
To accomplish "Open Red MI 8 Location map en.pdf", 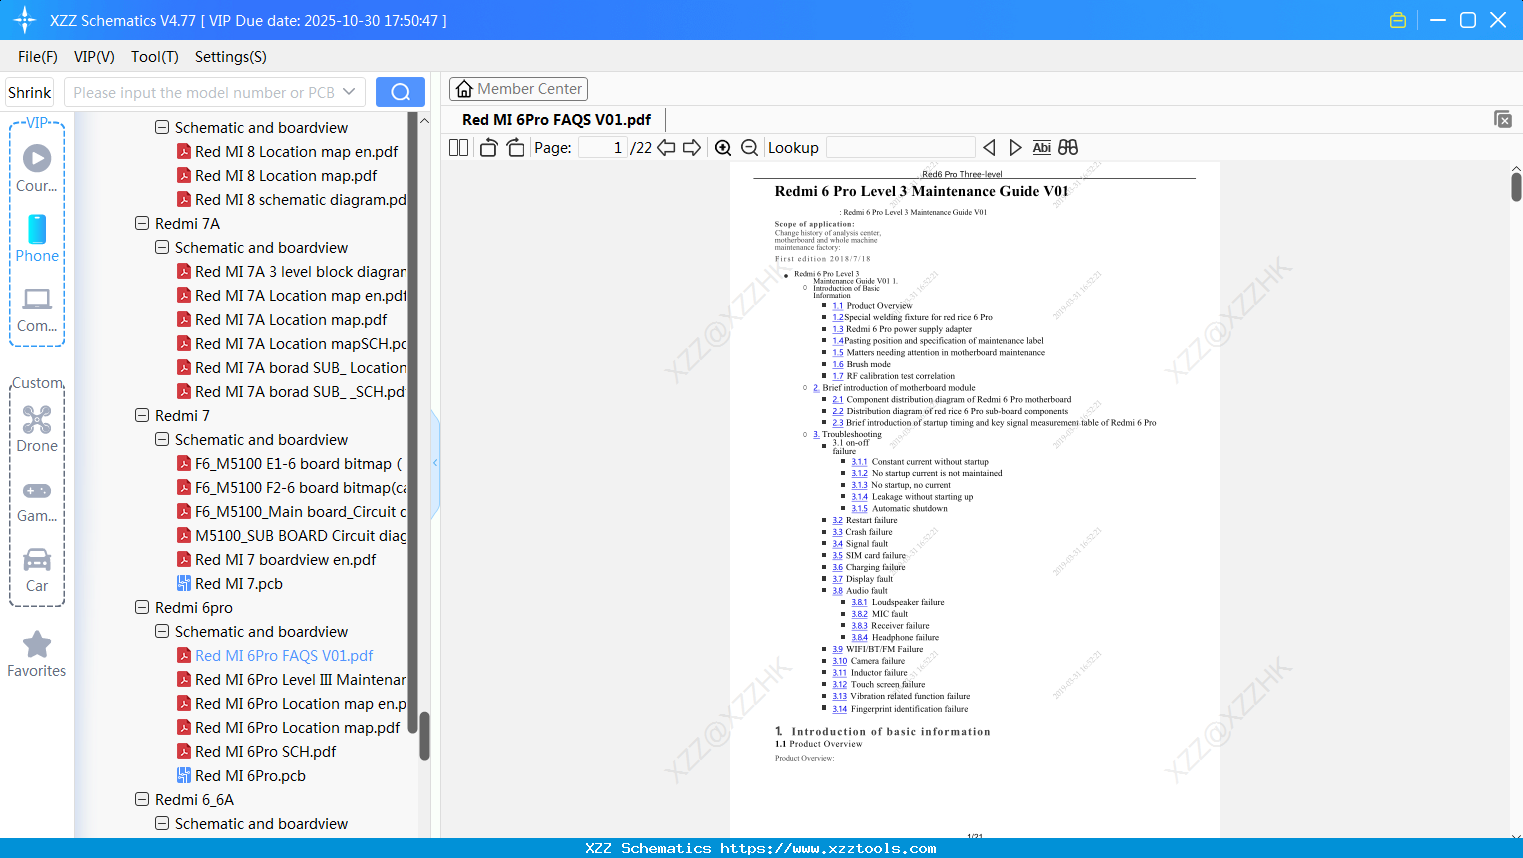I will tap(287, 152).
